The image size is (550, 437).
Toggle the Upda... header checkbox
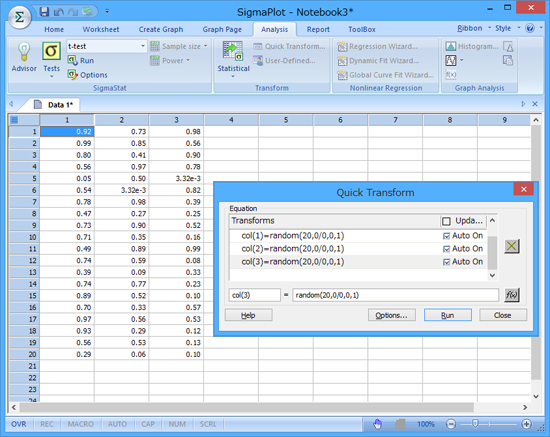tap(446, 221)
